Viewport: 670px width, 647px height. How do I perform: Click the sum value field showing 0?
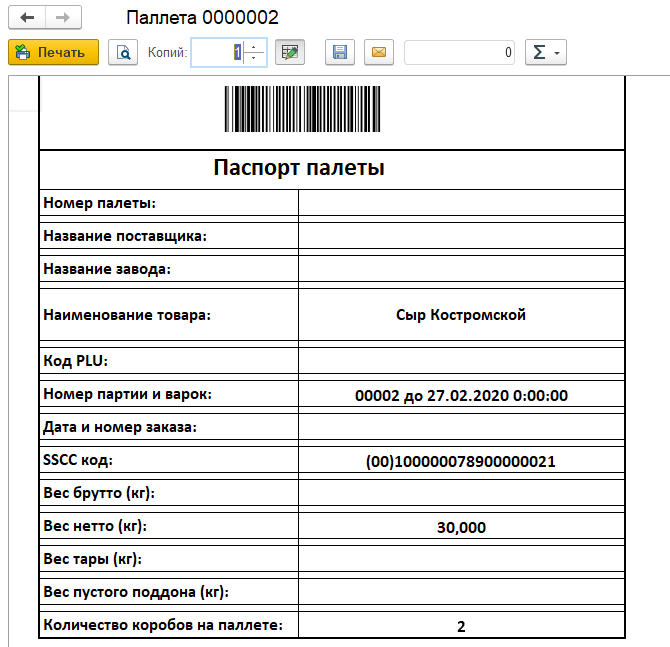pos(460,52)
